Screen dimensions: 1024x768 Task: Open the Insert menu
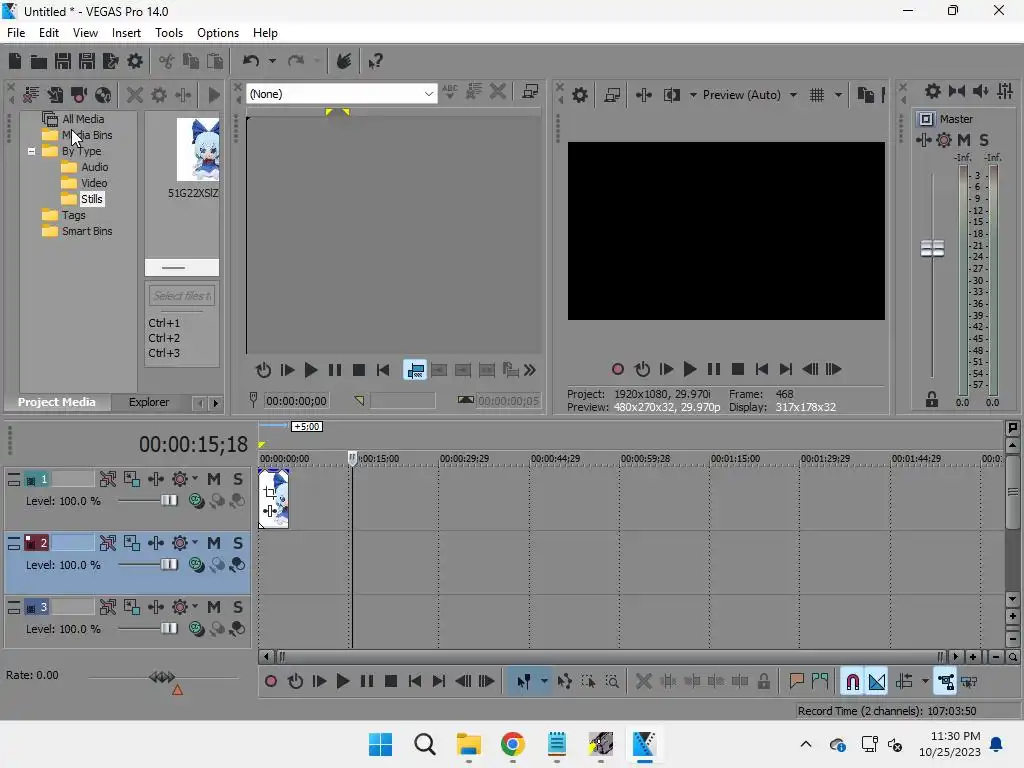point(126,33)
